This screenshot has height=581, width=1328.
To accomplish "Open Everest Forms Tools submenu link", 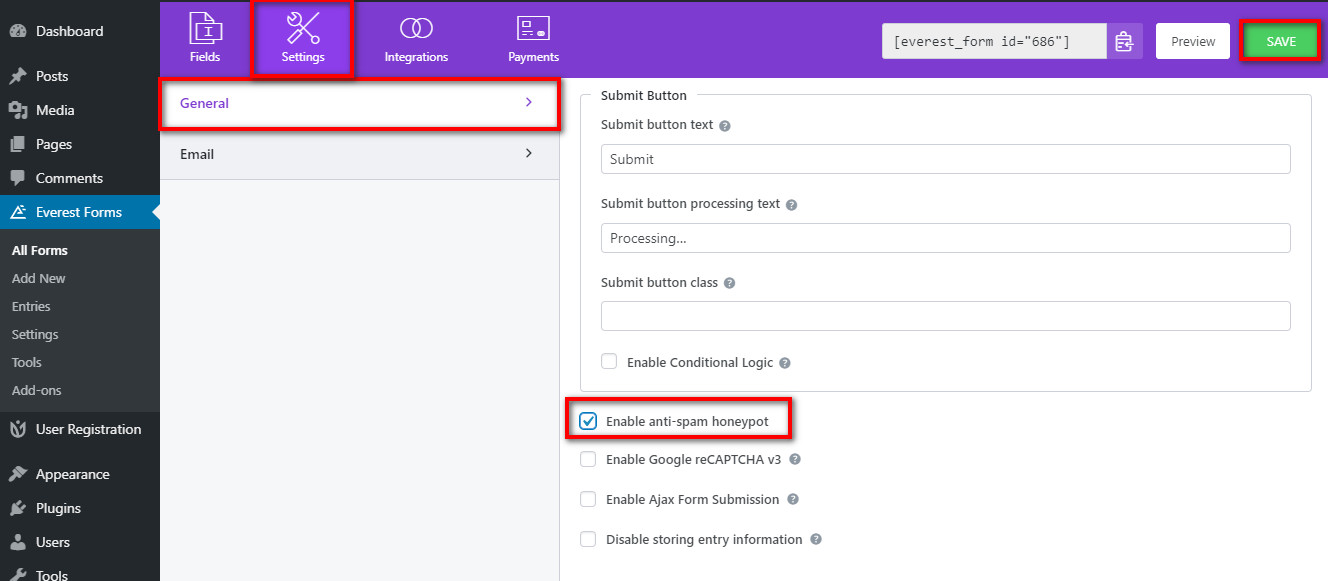I will (27, 362).
